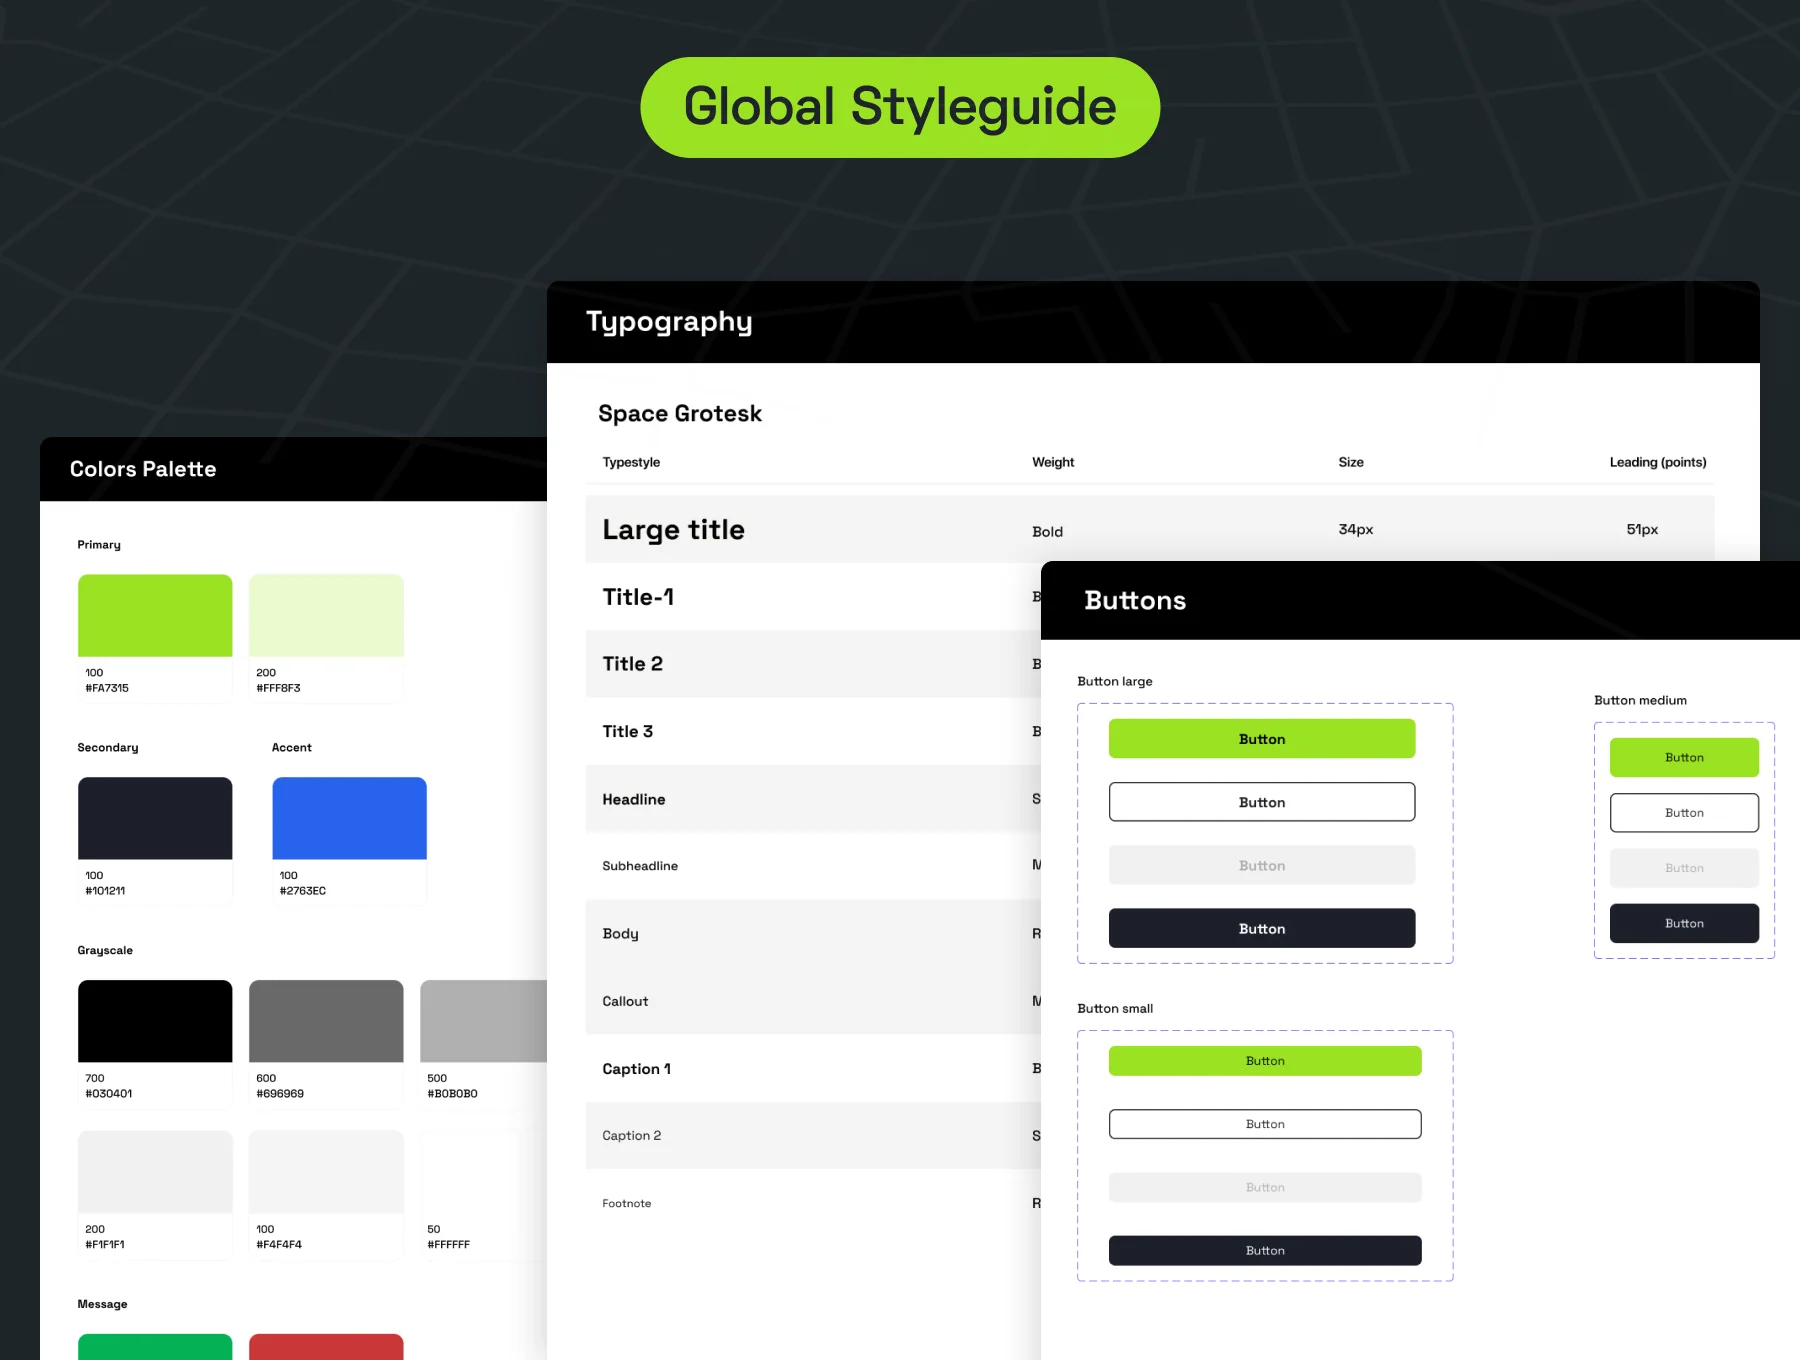
Task: Click the outlined large Button
Action: coord(1262,802)
